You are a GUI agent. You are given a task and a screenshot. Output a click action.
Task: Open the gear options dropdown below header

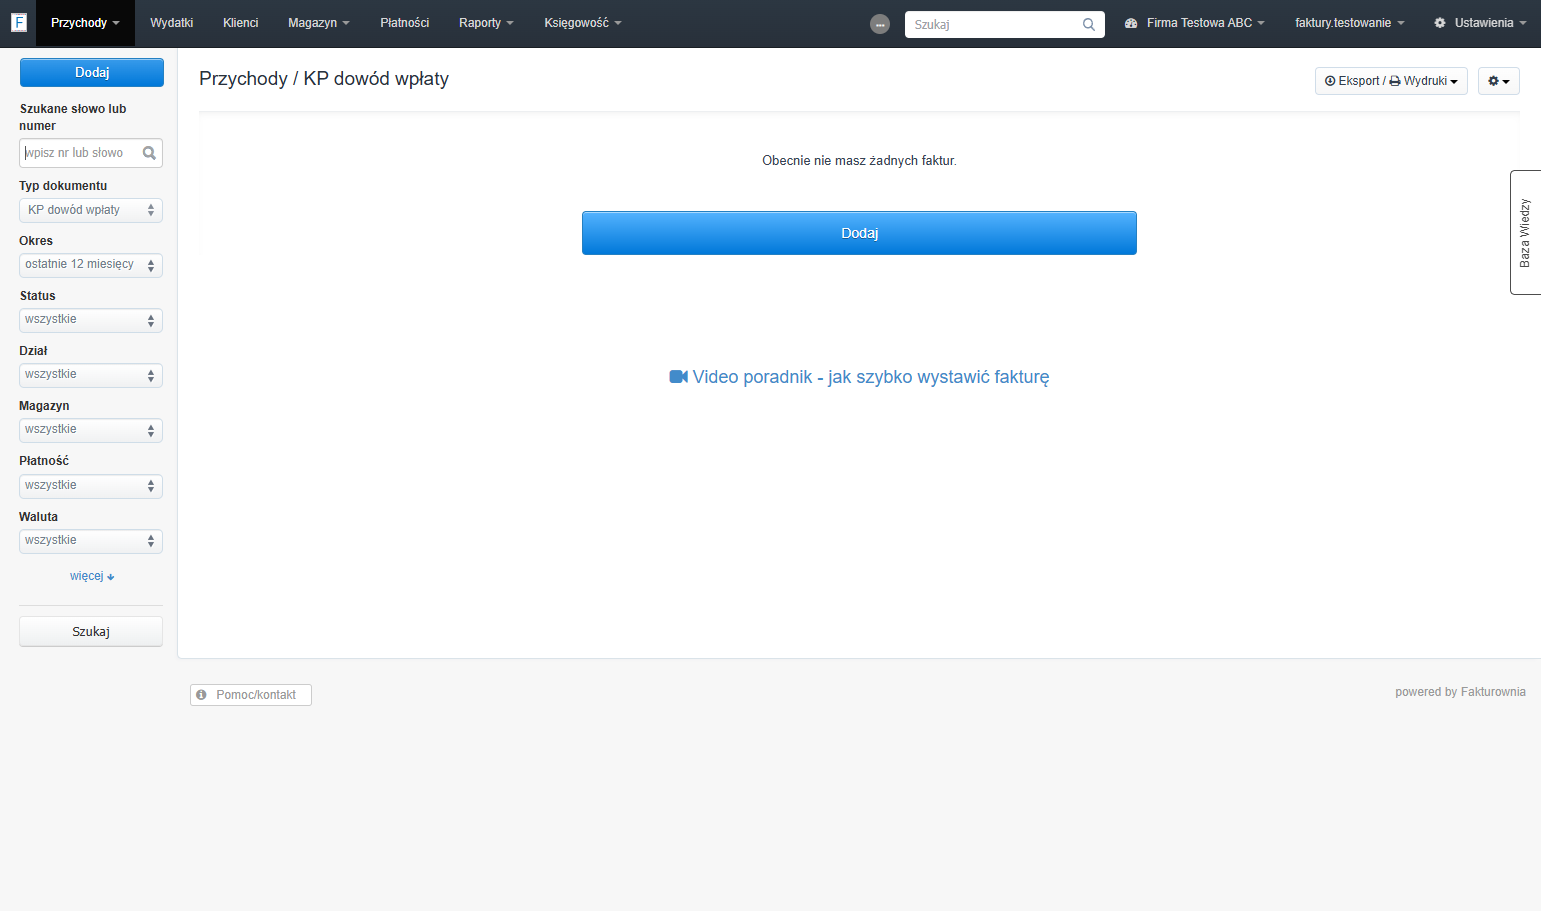tap(1499, 81)
